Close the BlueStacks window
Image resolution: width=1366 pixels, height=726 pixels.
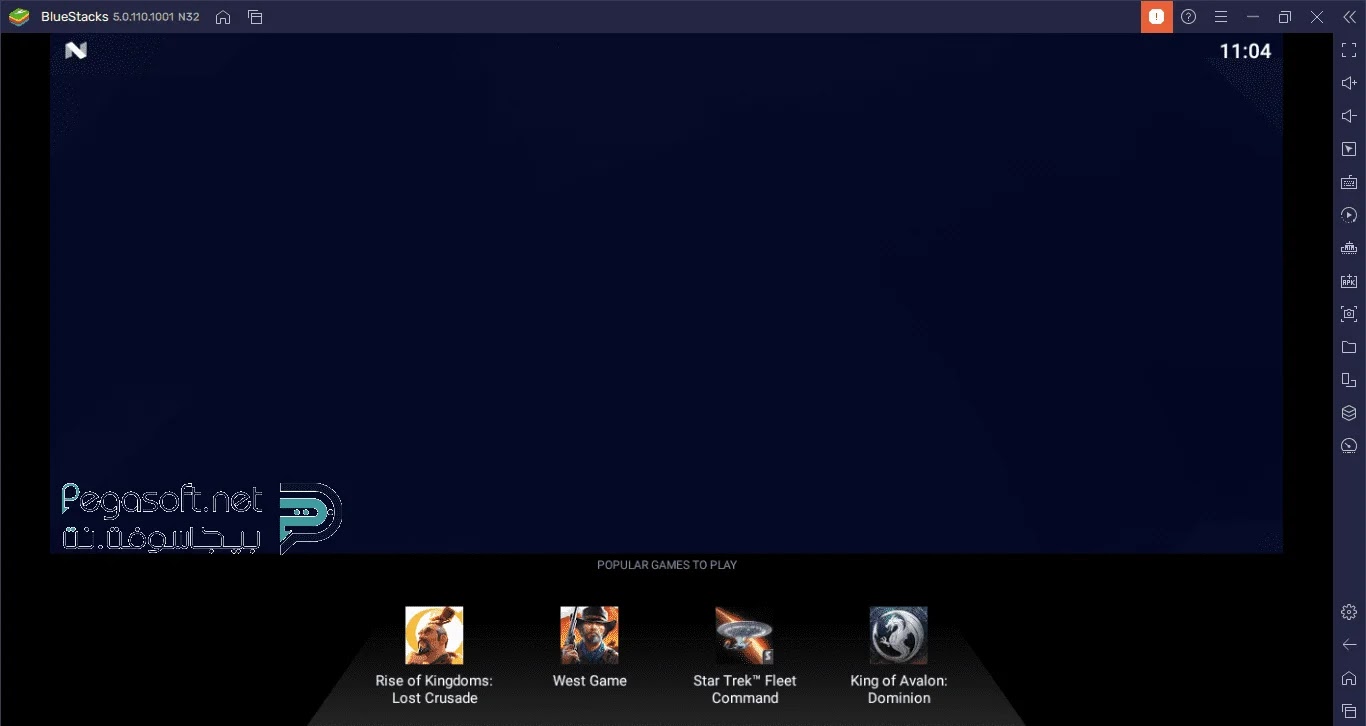point(1317,17)
